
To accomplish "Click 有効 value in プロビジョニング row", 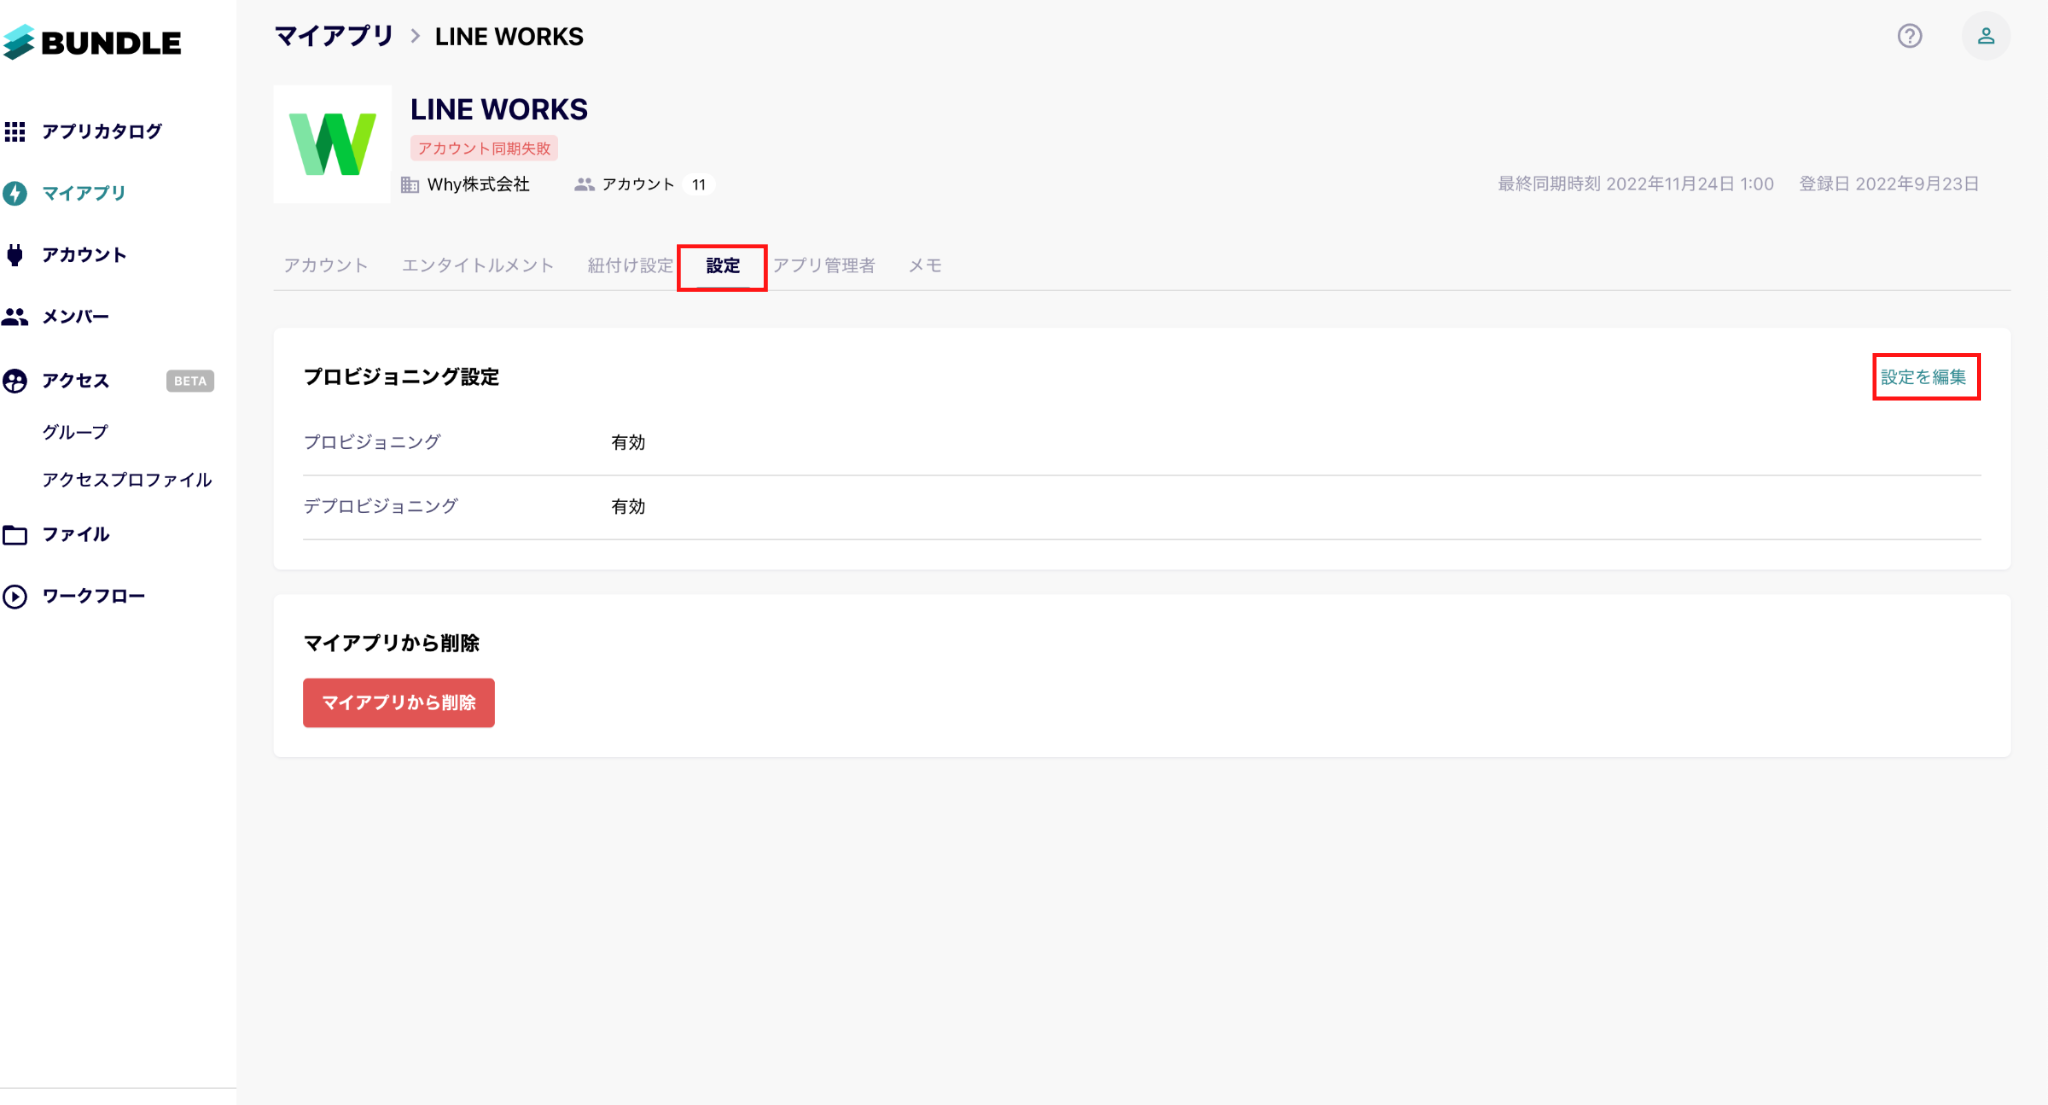I will (628, 442).
